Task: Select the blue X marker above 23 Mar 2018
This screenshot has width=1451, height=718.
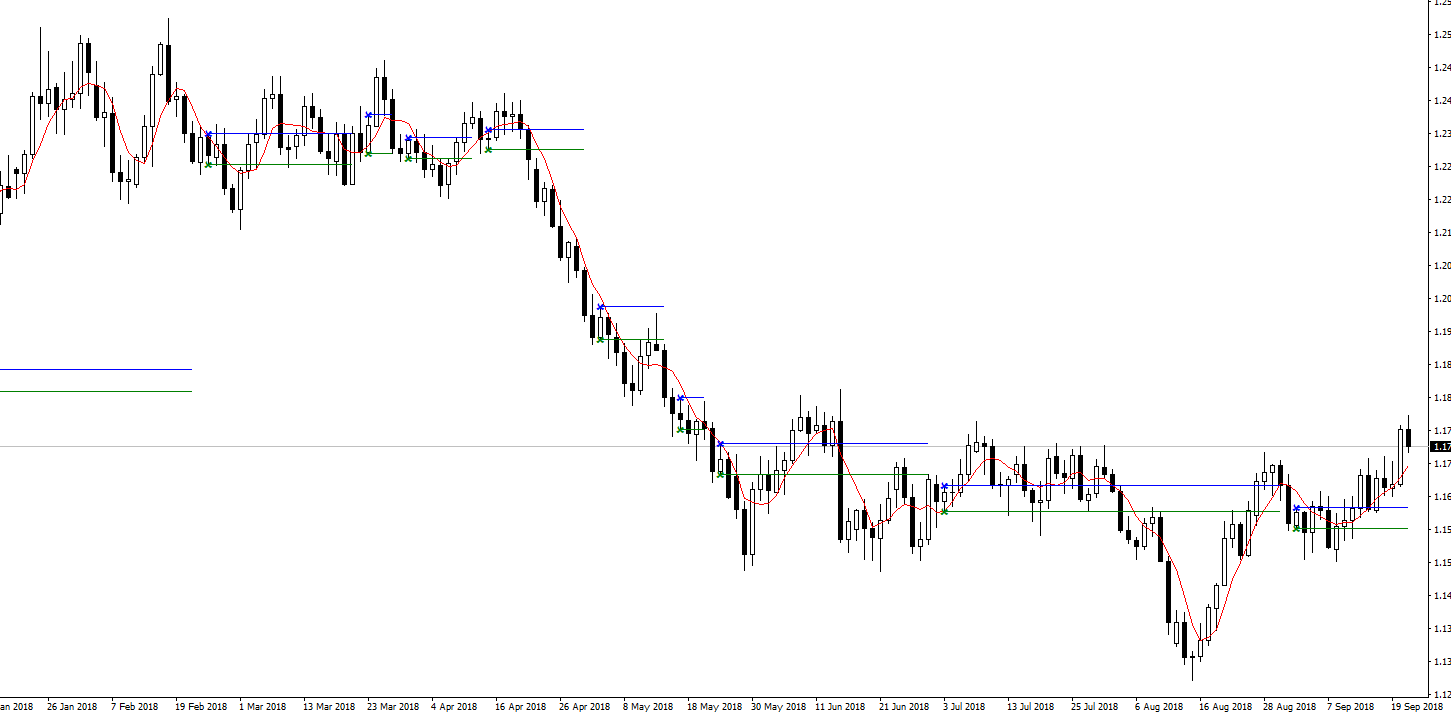Action: [x=368, y=115]
